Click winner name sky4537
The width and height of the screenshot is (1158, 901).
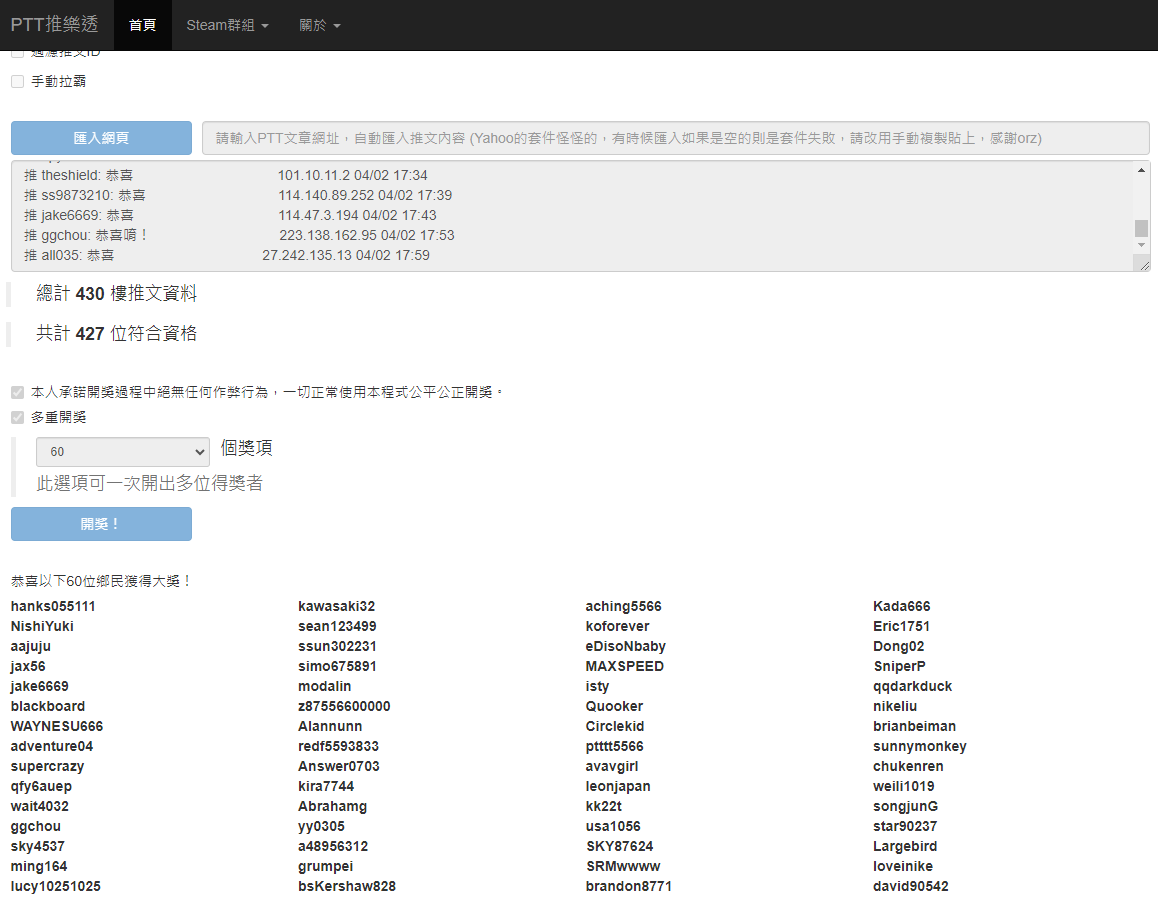click(x=38, y=846)
